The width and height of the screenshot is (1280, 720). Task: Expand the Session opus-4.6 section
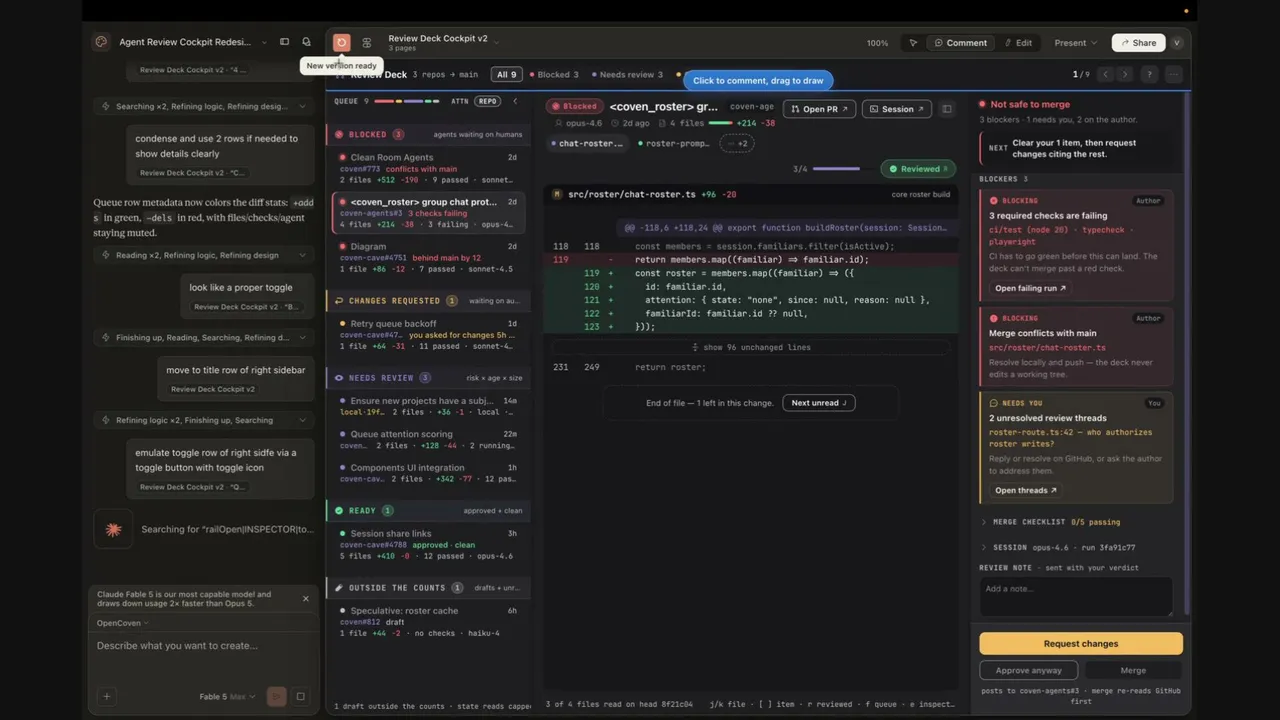tap(1057, 548)
